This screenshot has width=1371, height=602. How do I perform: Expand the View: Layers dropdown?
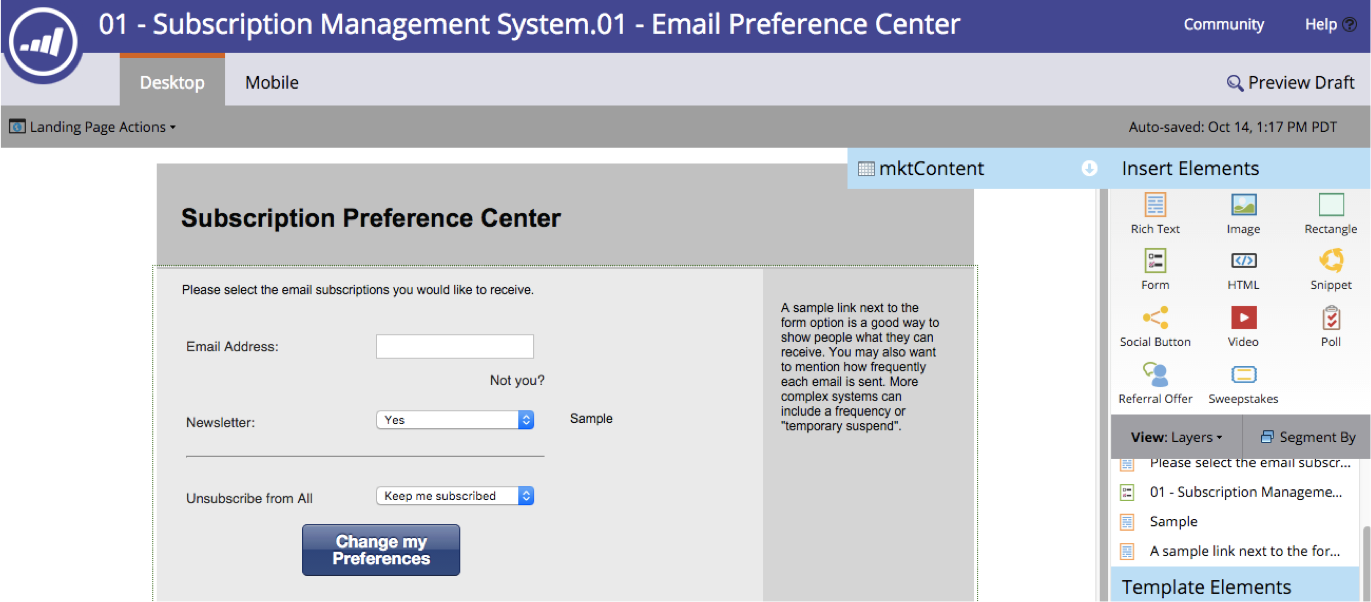(1176, 437)
